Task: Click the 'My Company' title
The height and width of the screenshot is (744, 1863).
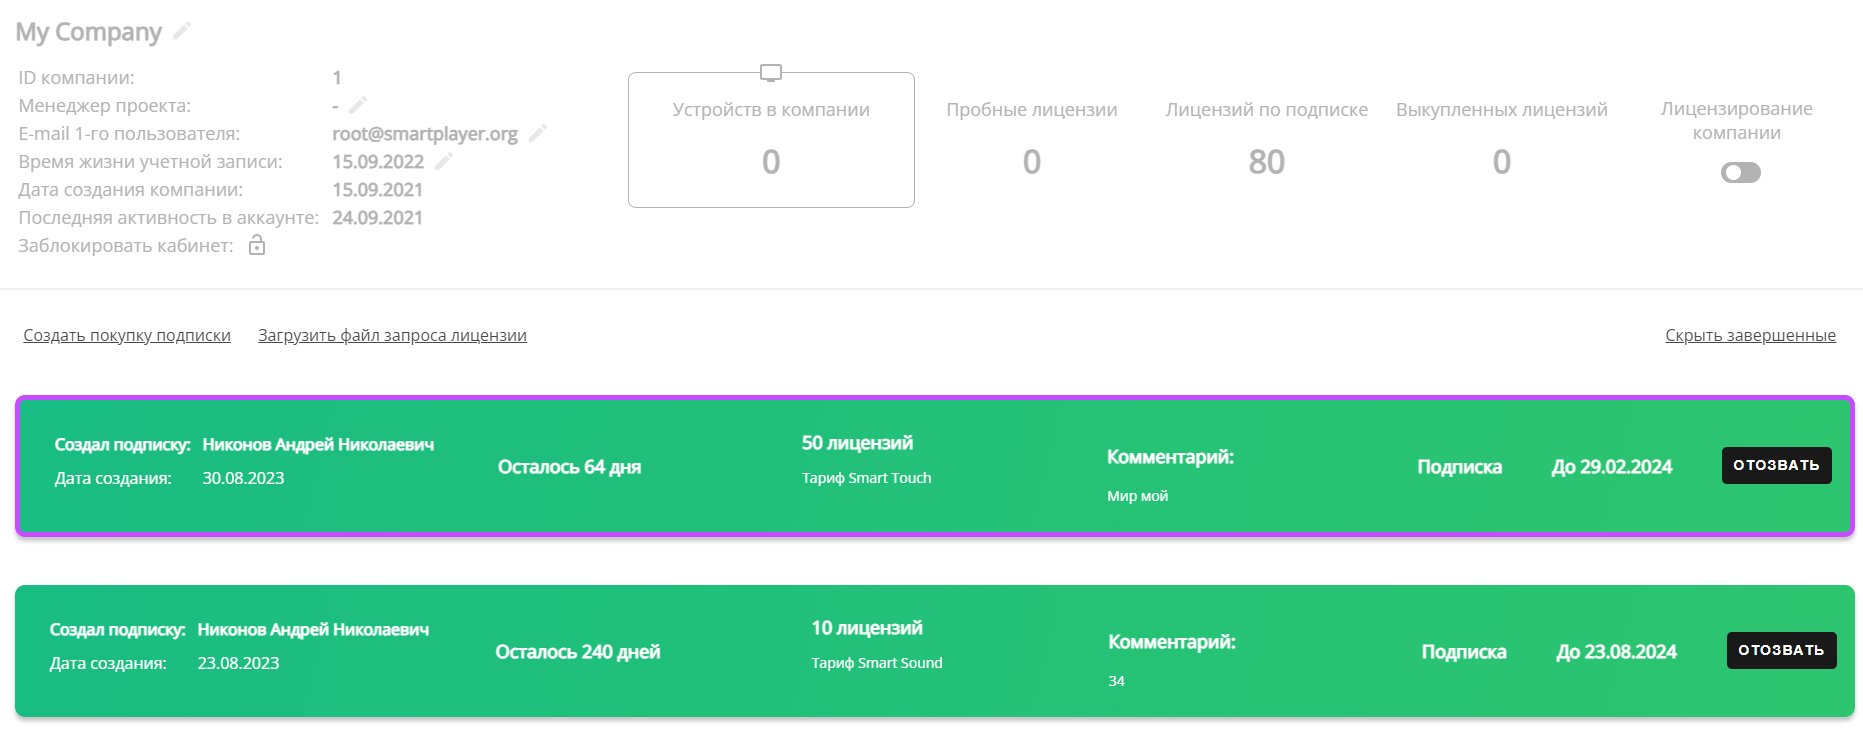Action: coord(89,32)
